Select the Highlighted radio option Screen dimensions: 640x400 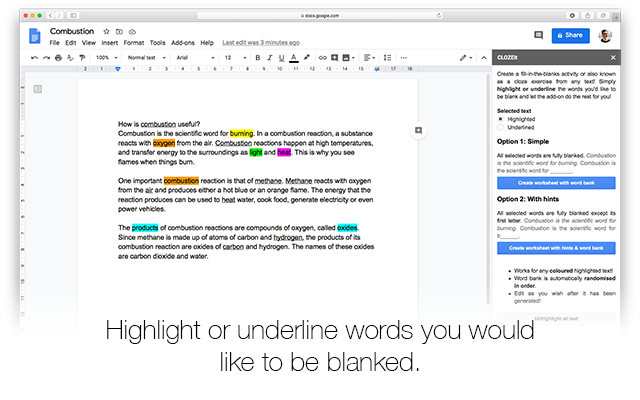(x=501, y=119)
